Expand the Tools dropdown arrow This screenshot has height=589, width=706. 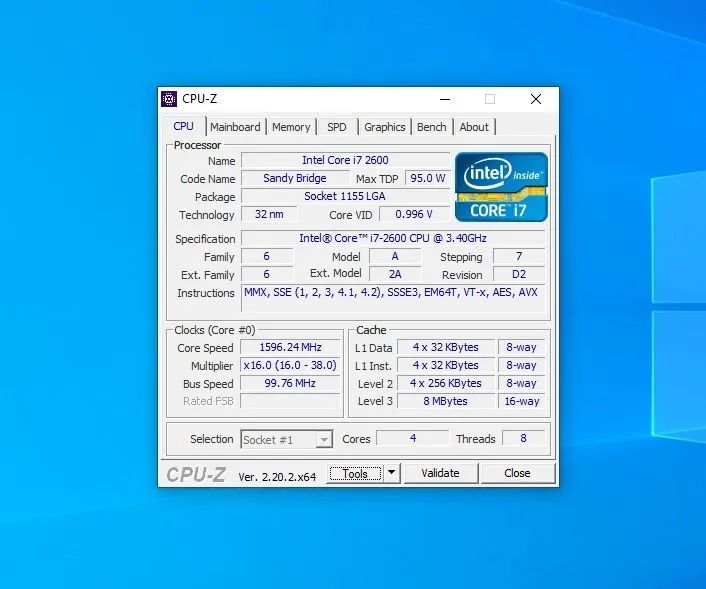pos(392,473)
